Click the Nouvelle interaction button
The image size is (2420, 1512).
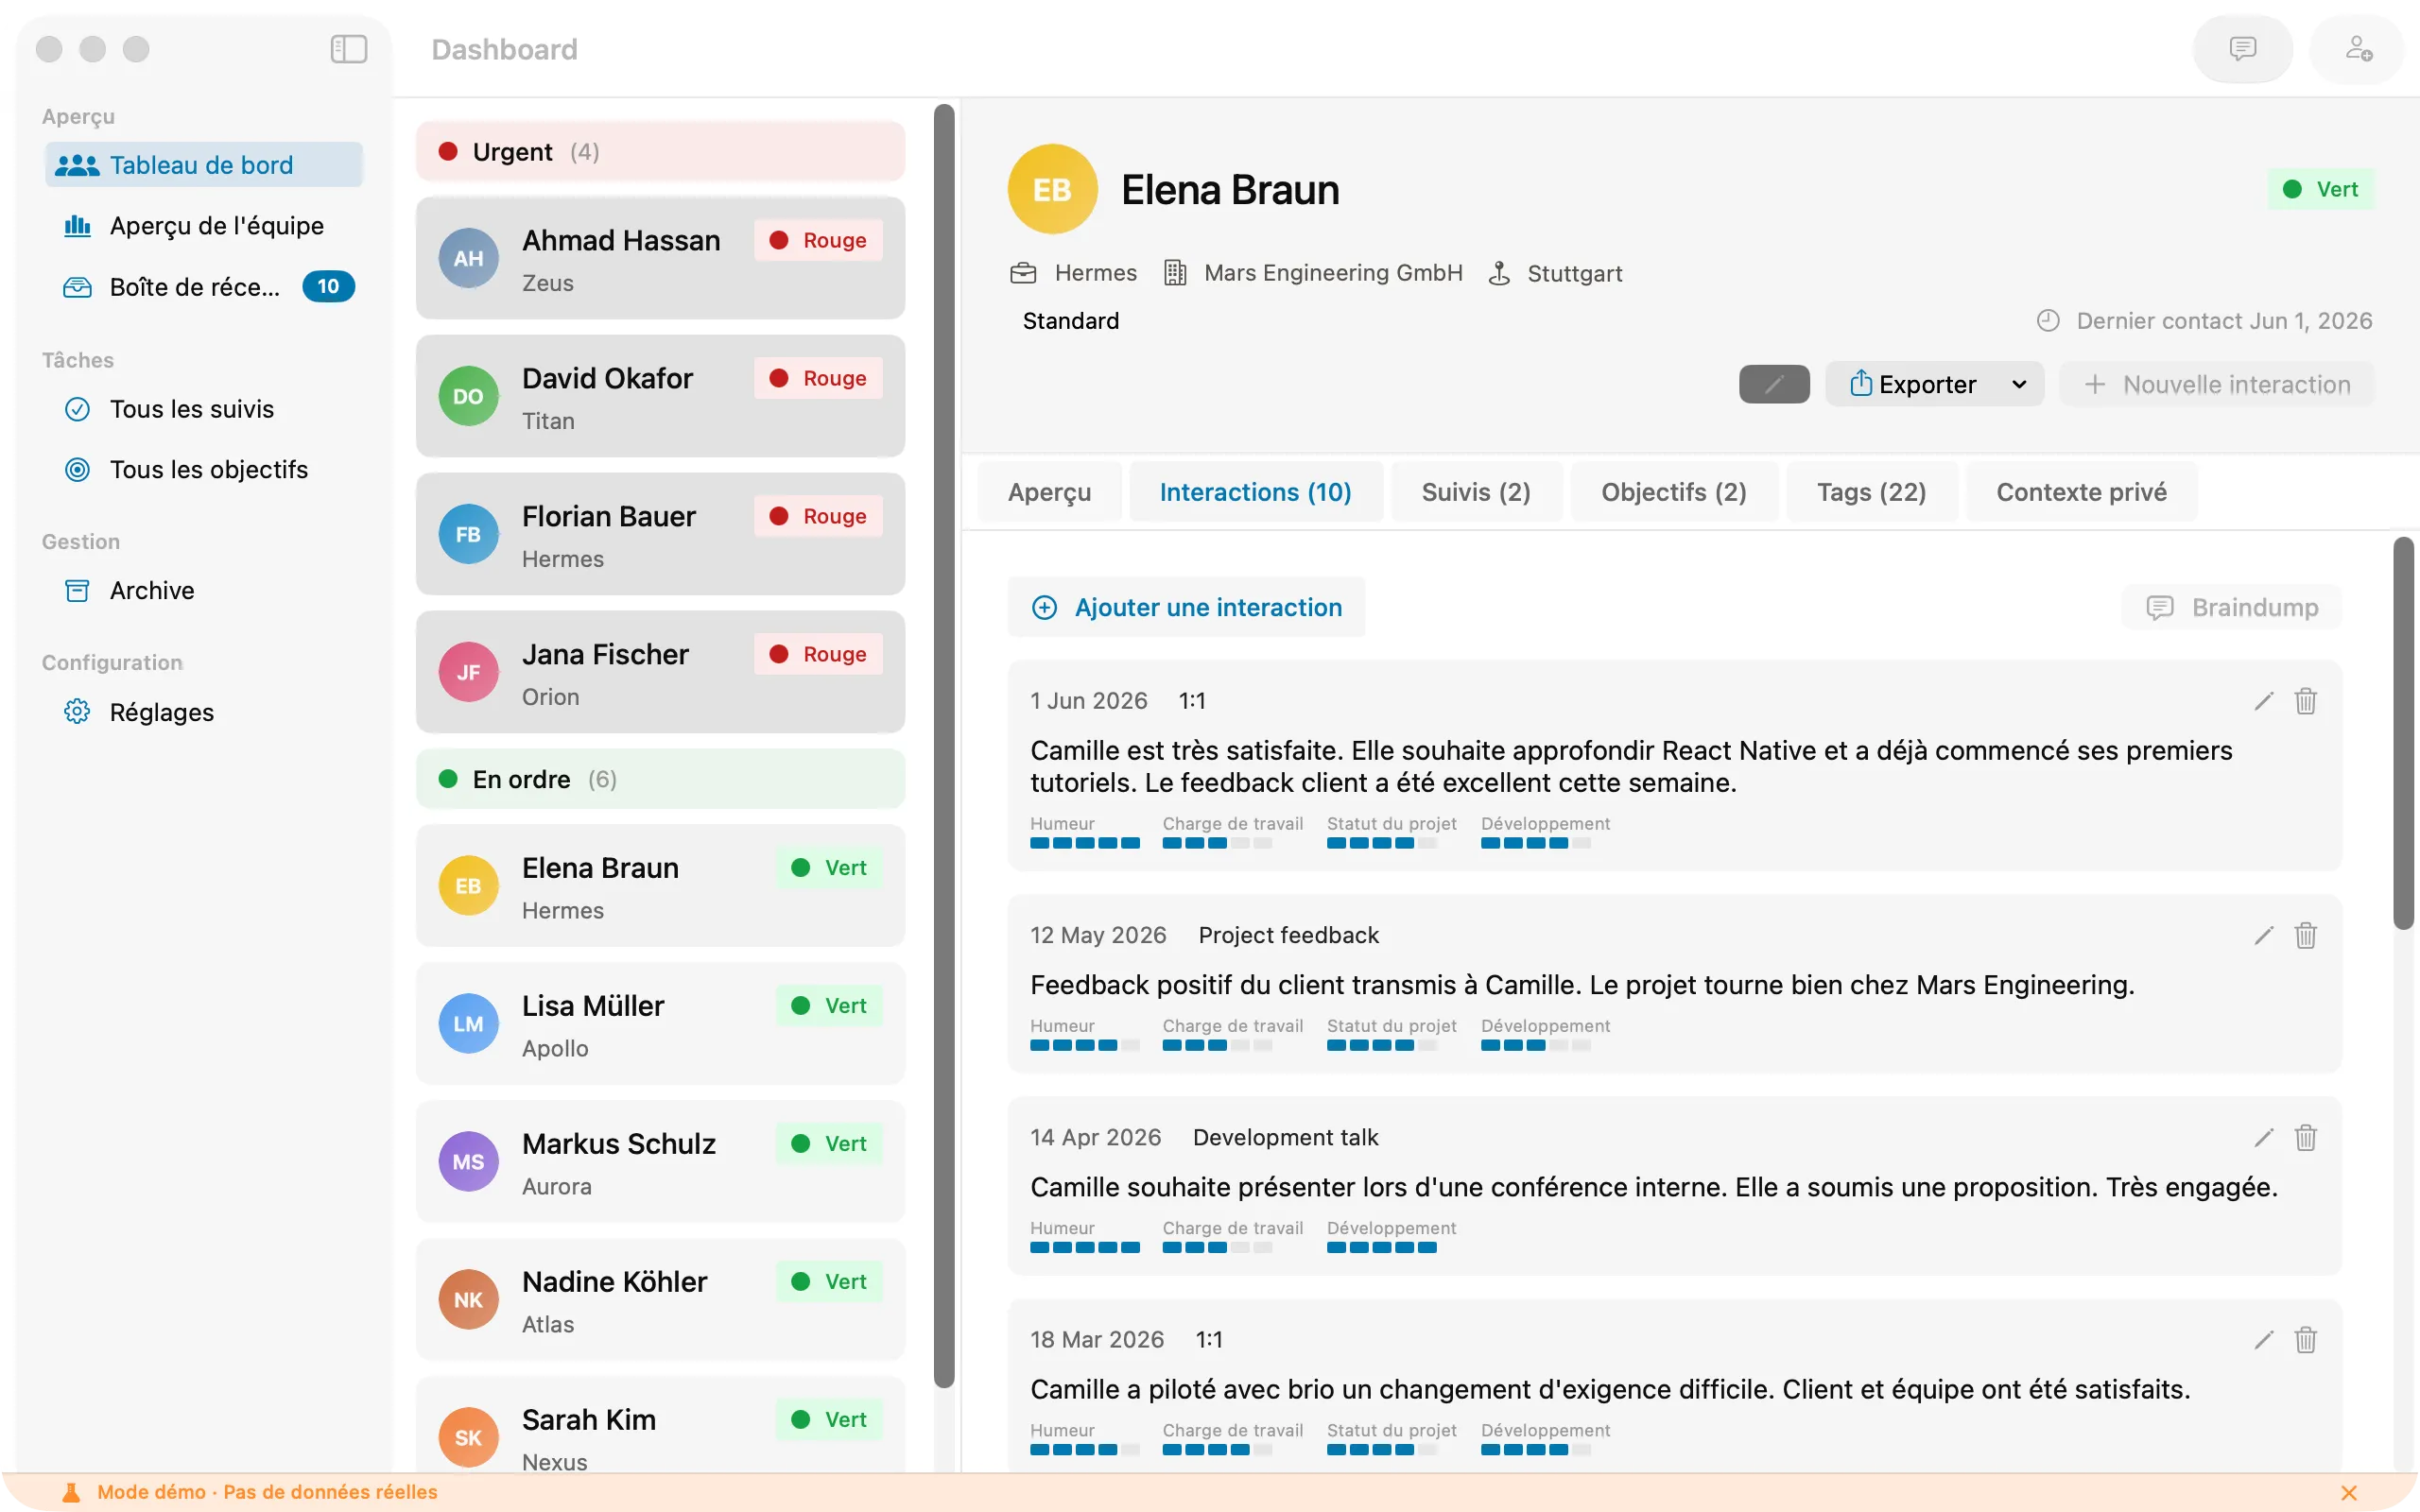pyautogui.click(x=2216, y=384)
